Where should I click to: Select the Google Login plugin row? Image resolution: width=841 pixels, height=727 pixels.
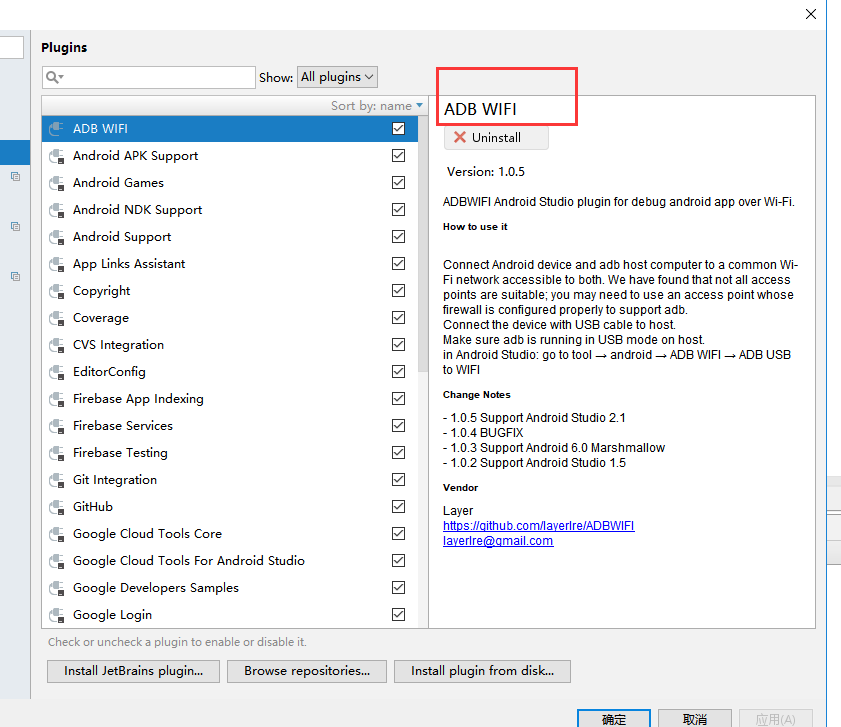click(230, 615)
